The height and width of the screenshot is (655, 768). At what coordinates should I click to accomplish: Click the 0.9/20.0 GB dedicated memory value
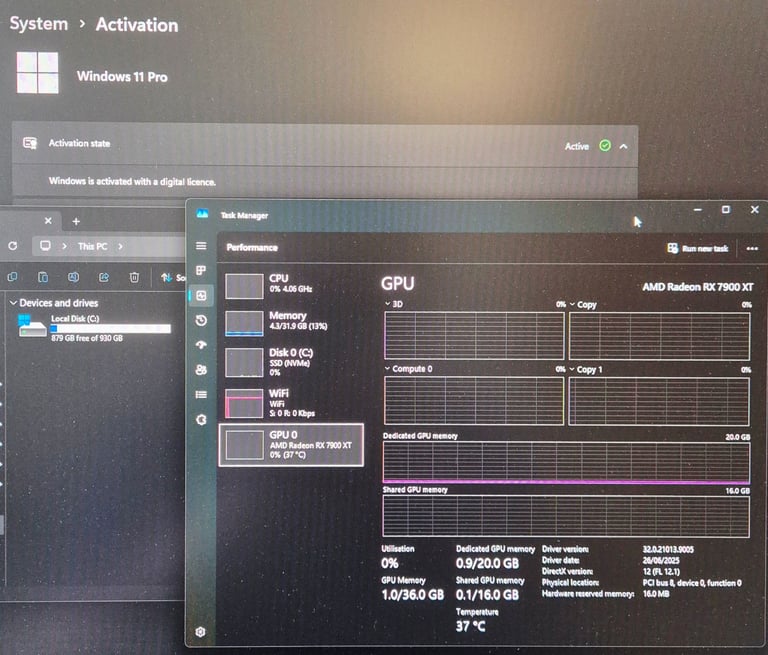[487, 563]
